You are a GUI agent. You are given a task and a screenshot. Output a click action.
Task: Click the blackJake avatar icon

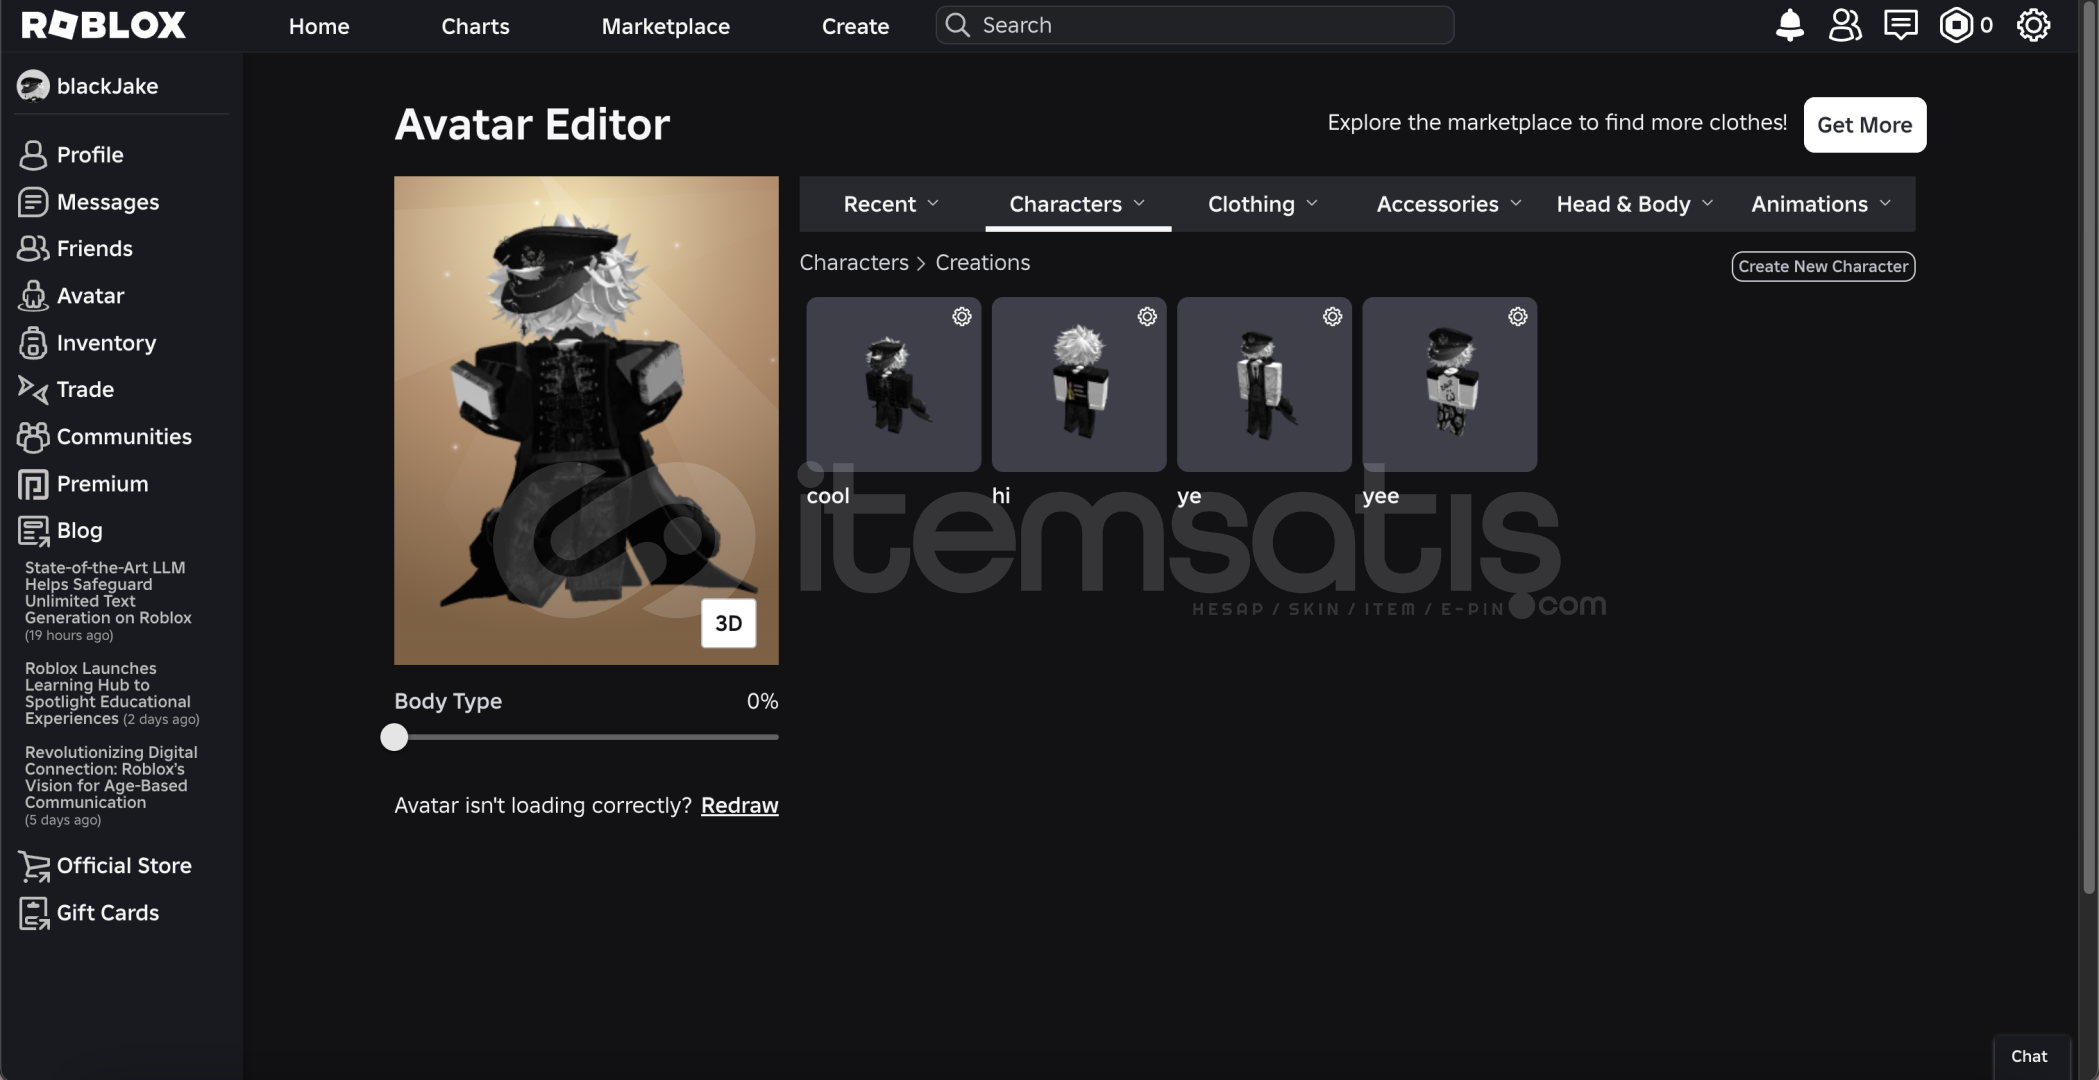33,86
